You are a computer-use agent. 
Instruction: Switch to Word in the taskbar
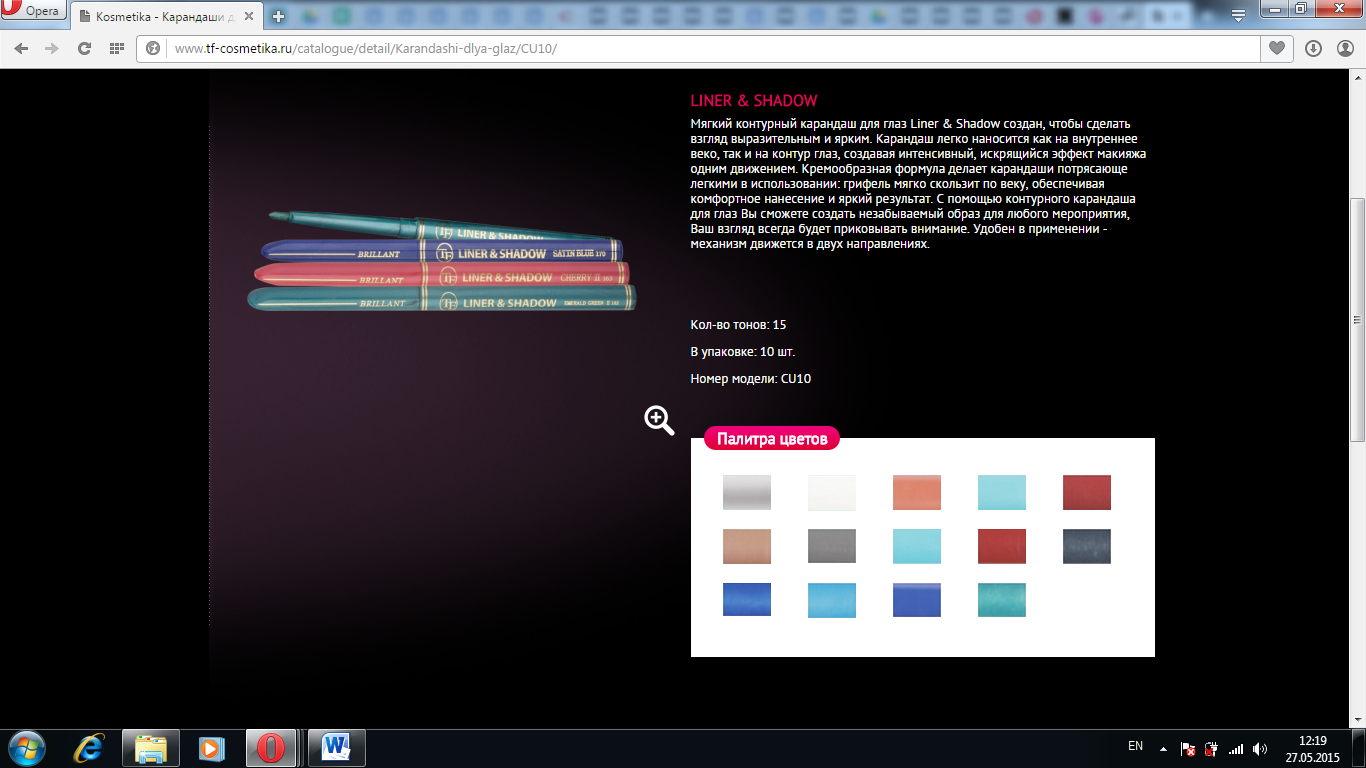(336, 748)
